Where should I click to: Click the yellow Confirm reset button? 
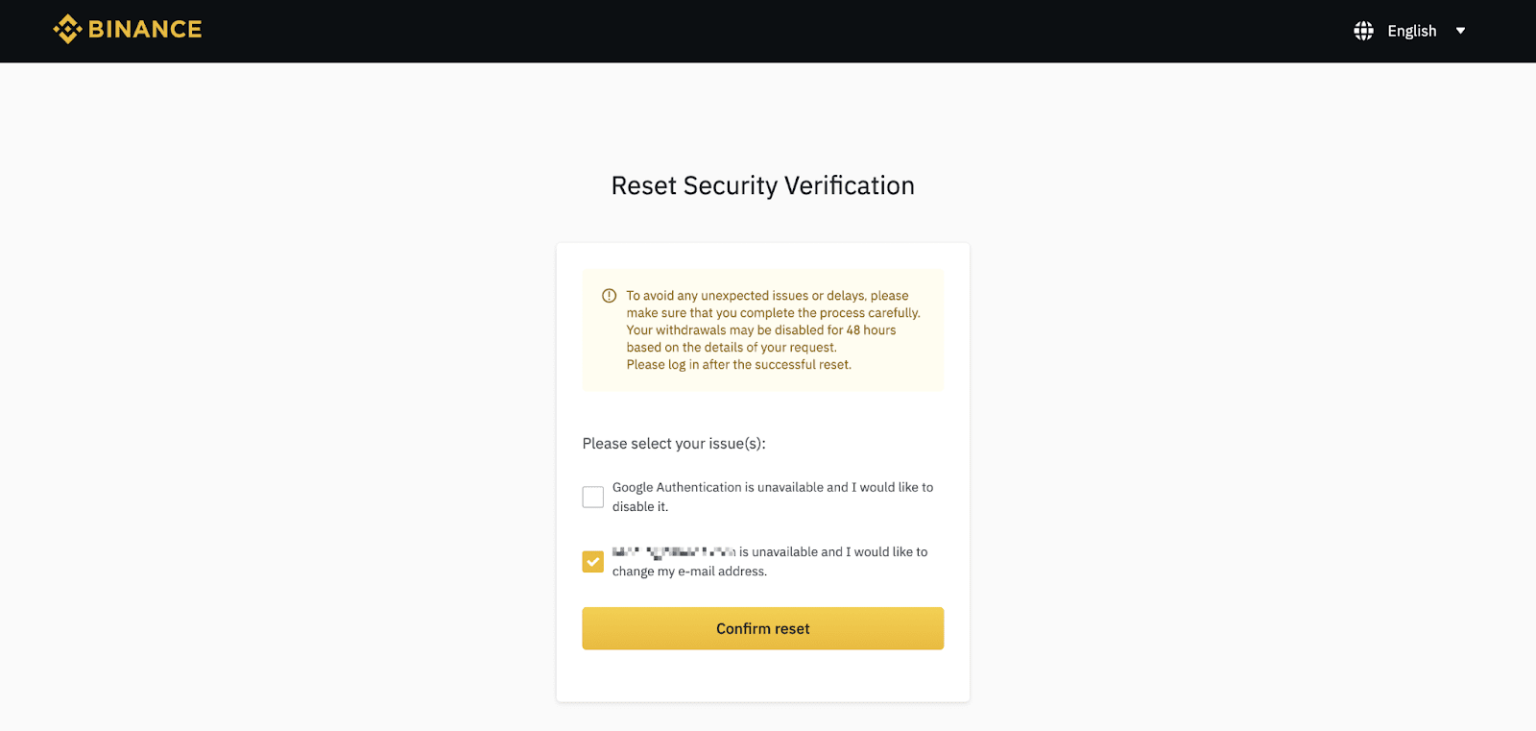[x=762, y=628]
